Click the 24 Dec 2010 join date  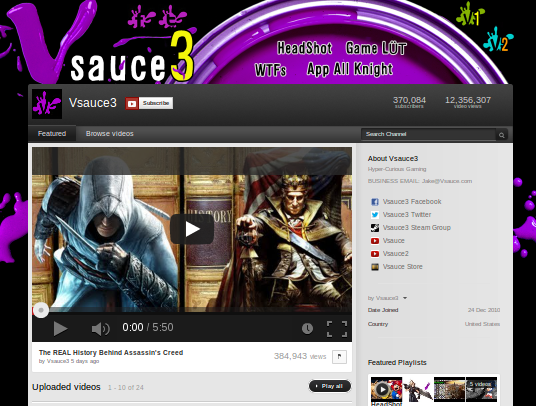pyautogui.click(x=484, y=310)
